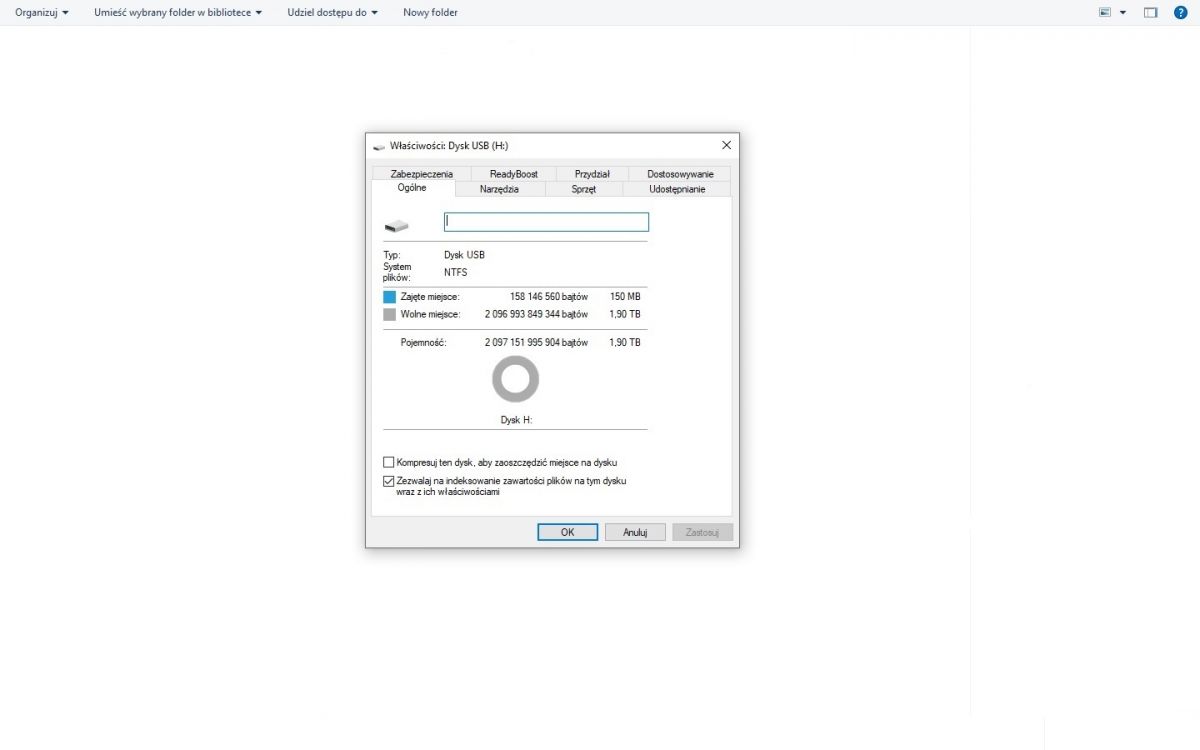Click the 2 096 993 849 344 bajtów value
1200x750 pixels.
click(537, 314)
